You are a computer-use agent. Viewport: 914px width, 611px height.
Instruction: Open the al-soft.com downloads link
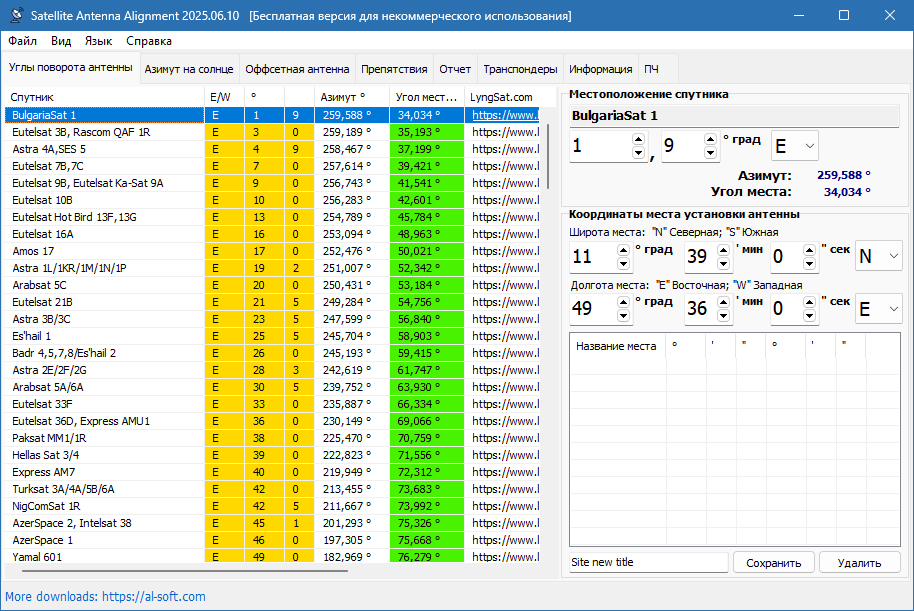click(x=154, y=596)
